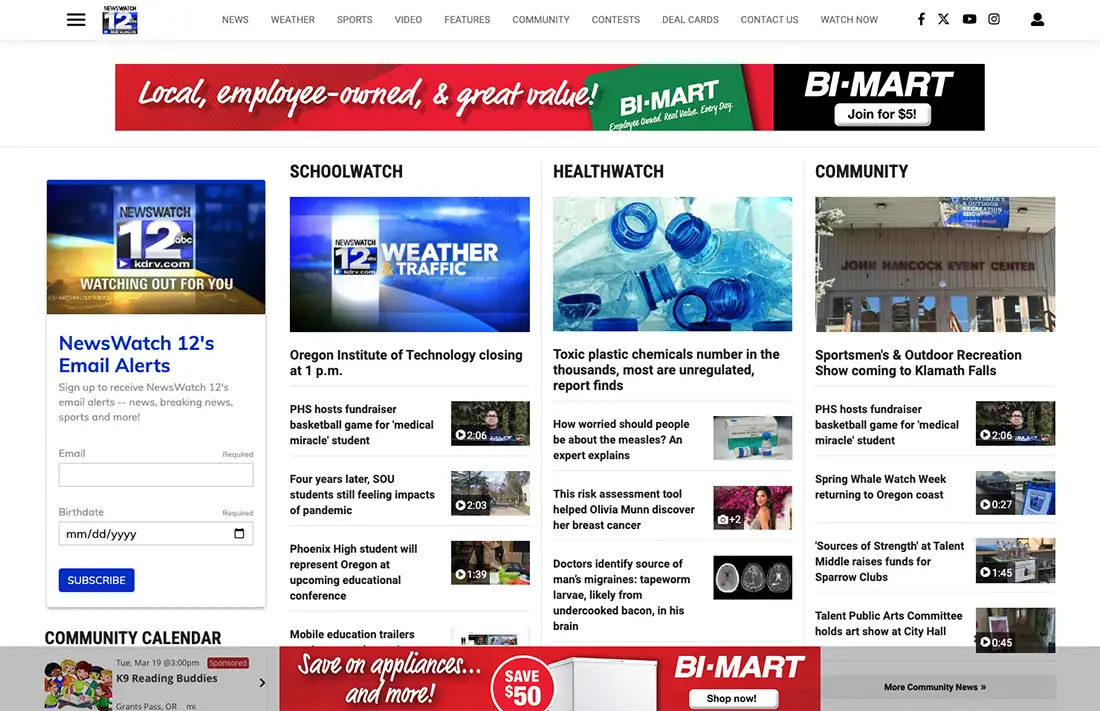Image resolution: width=1100 pixels, height=711 pixels.
Task: Open Contact Us page
Action: click(770, 20)
